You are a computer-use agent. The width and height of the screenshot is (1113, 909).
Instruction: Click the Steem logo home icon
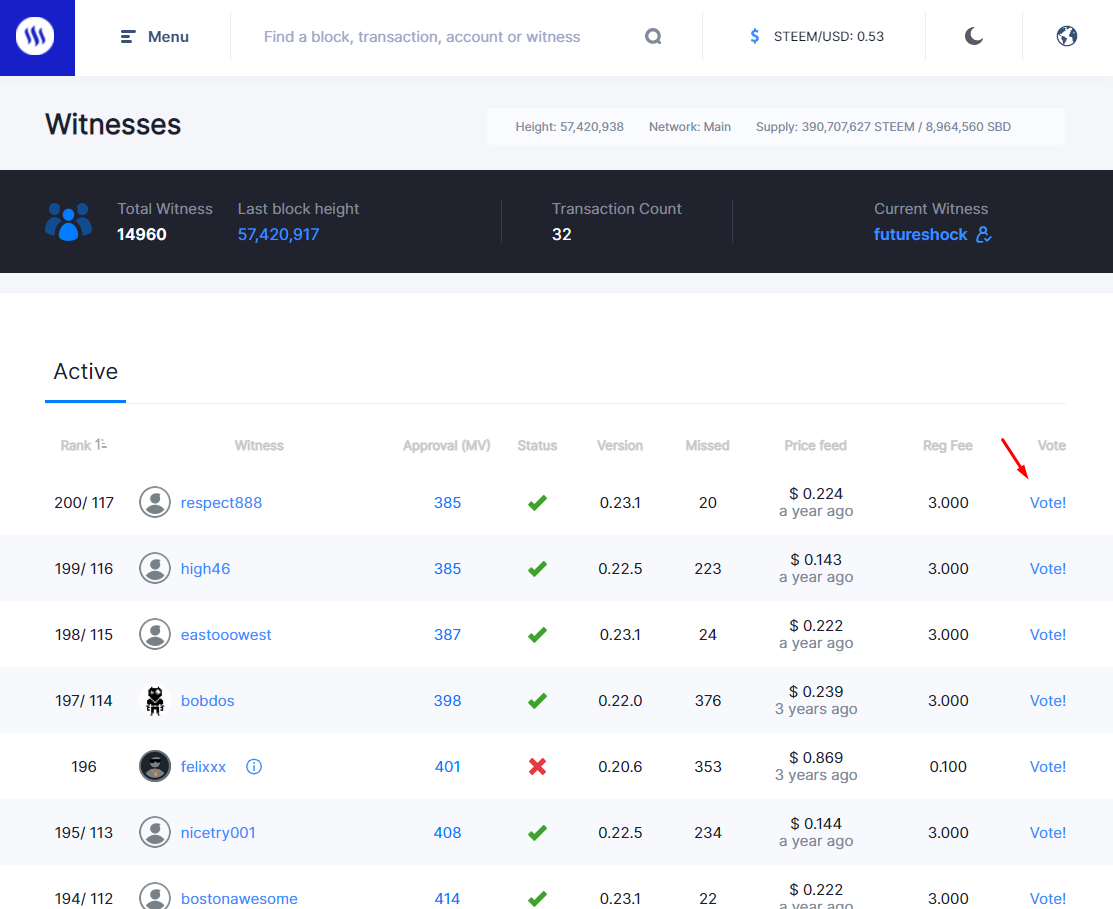(x=35, y=35)
